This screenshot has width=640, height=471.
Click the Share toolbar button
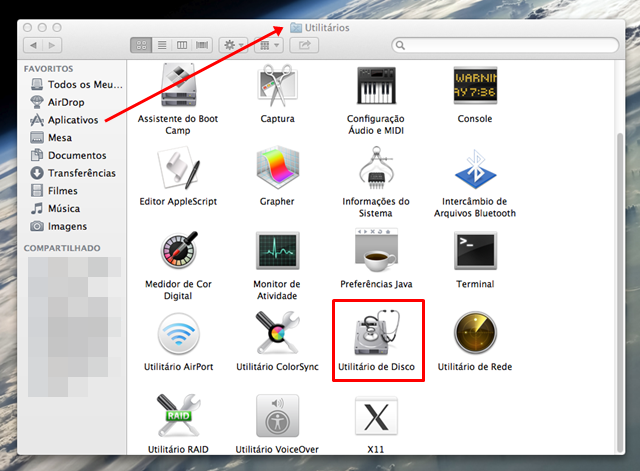(304, 45)
